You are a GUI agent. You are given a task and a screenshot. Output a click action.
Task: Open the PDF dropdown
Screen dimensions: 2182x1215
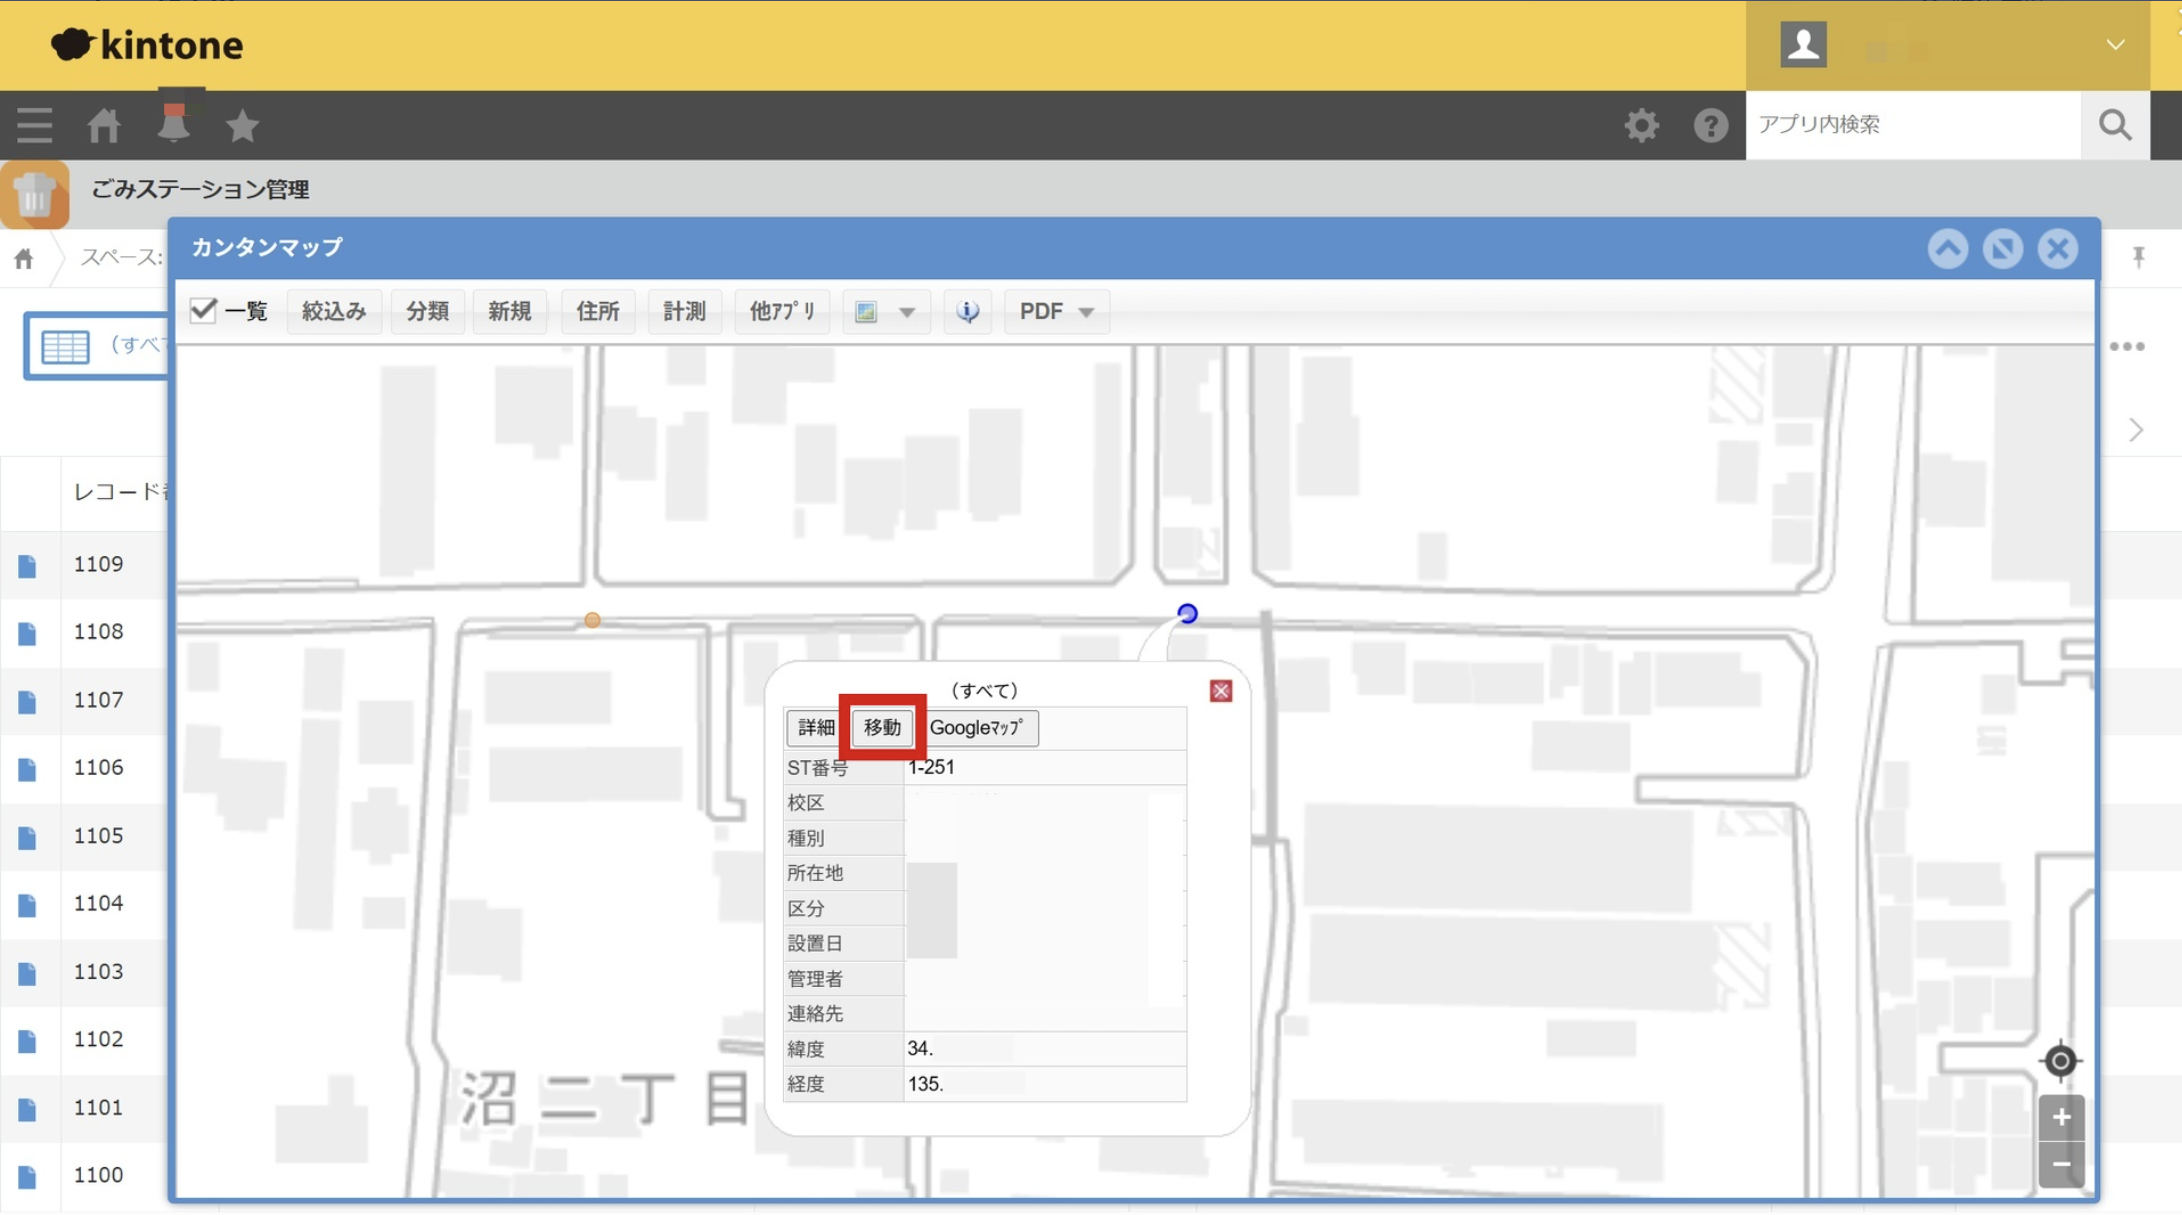(1056, 312)
